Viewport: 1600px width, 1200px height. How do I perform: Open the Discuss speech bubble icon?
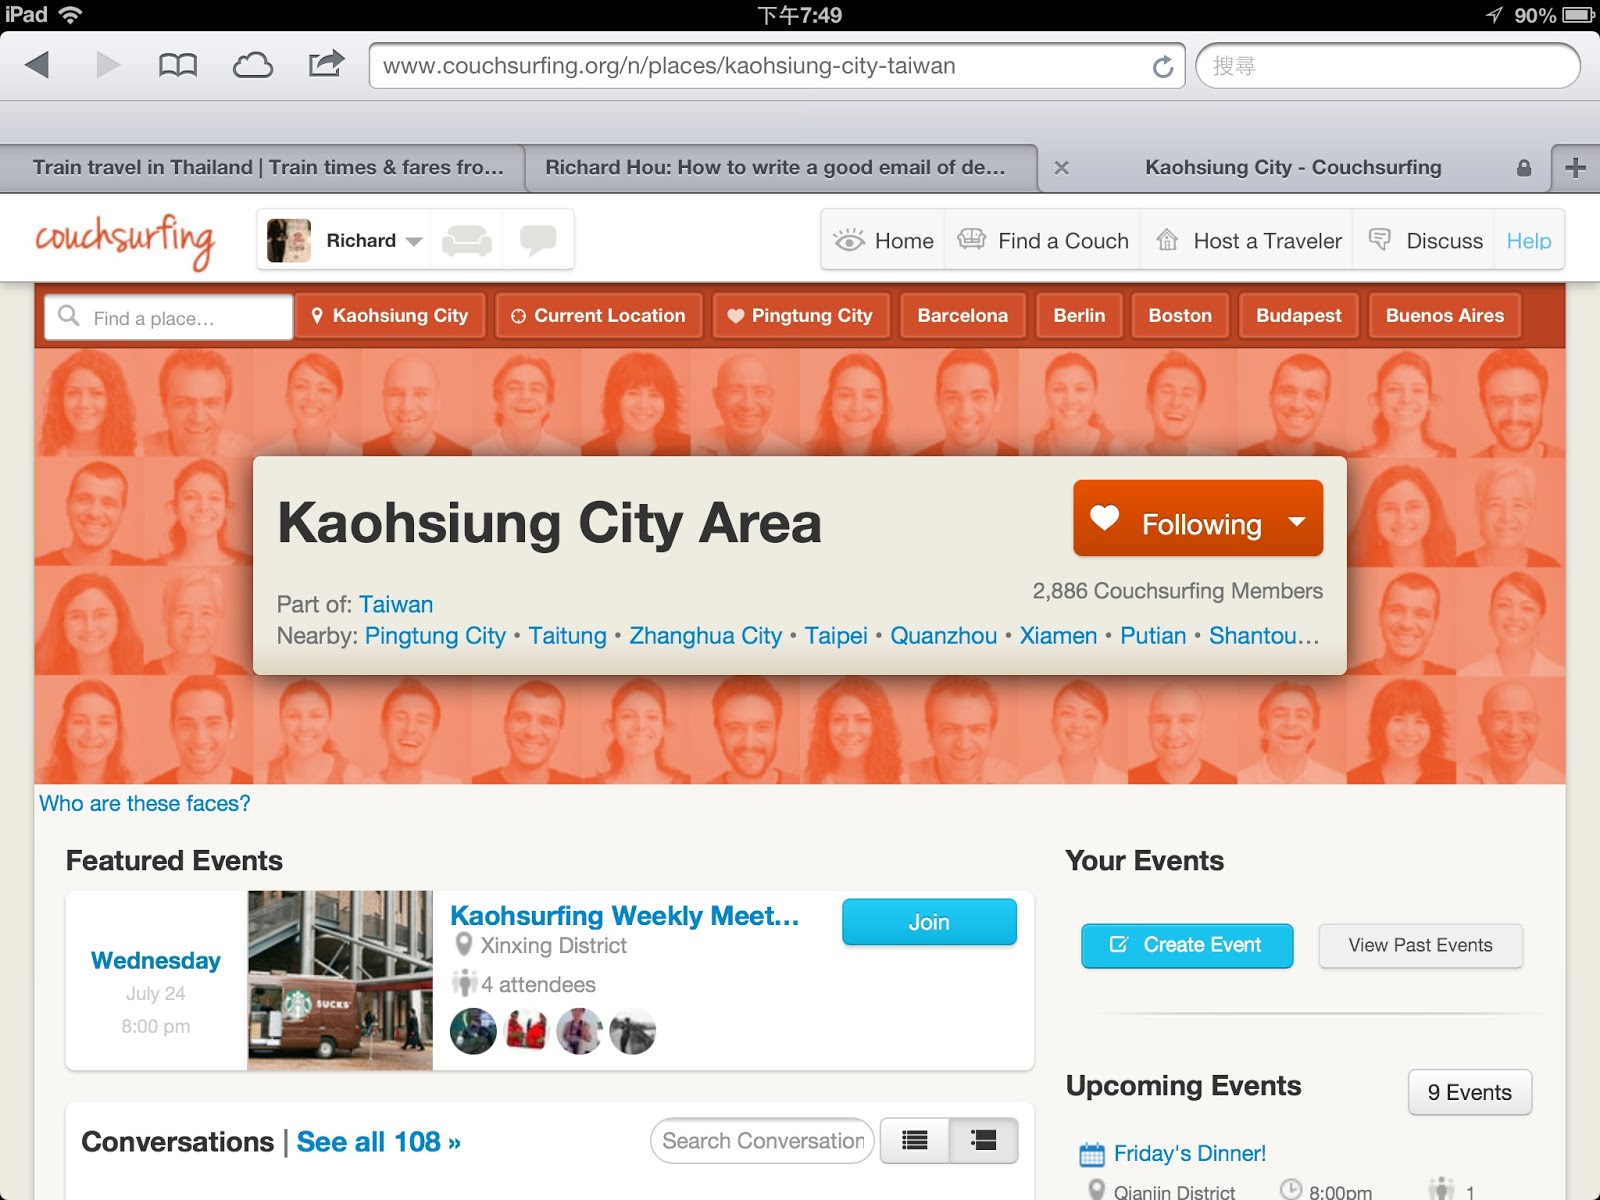(x=1382, y=240)
